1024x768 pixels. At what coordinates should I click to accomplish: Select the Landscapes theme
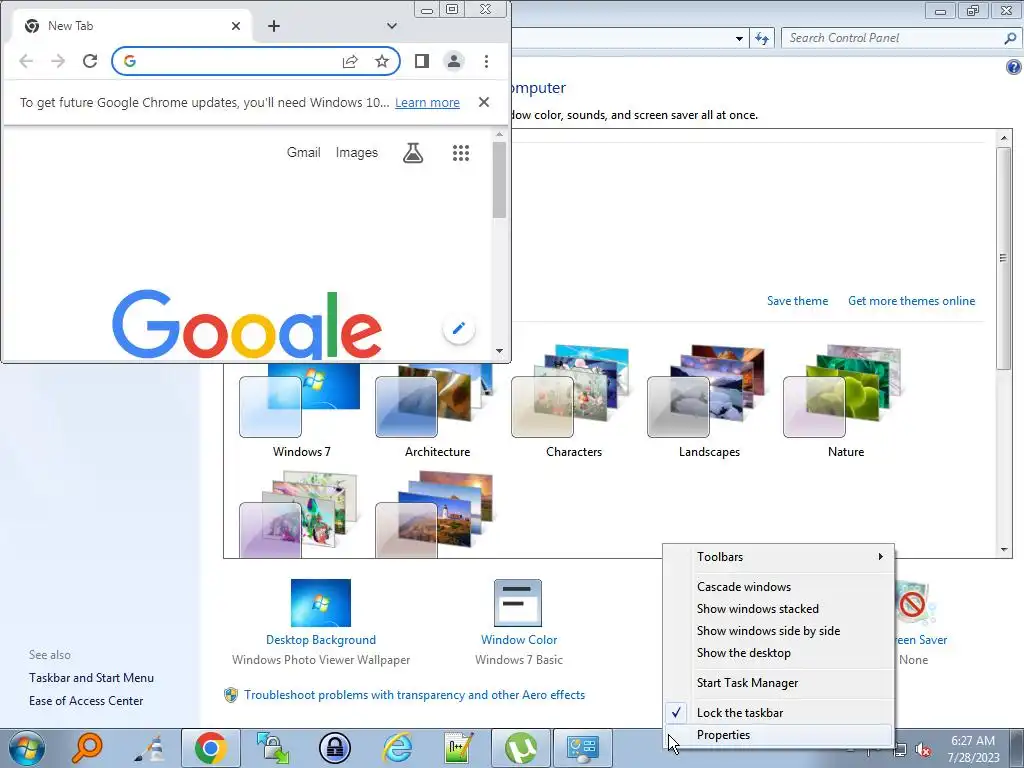tap(709, 402)
